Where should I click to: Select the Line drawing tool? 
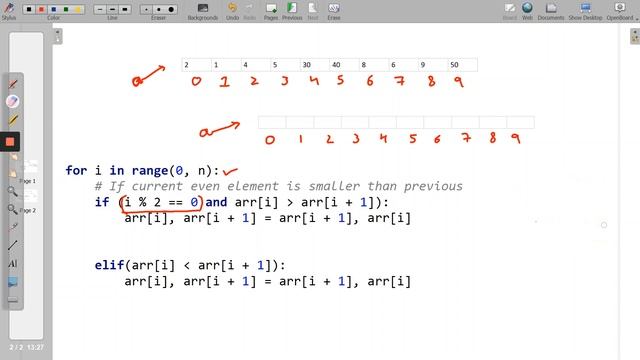tap(13, 245)
